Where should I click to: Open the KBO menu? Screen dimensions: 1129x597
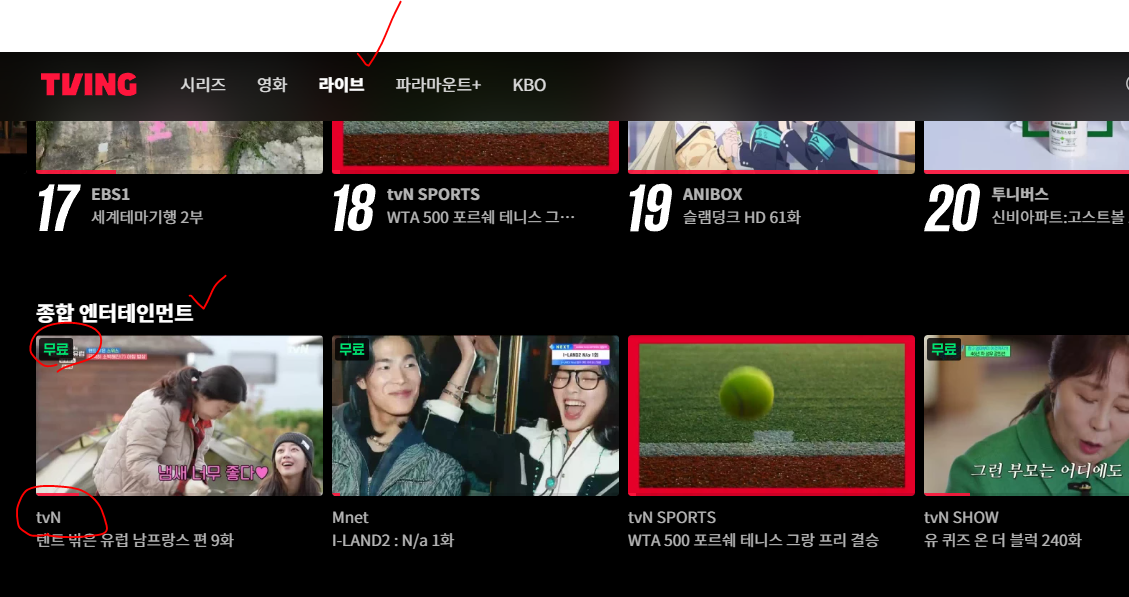coord(529,85)
